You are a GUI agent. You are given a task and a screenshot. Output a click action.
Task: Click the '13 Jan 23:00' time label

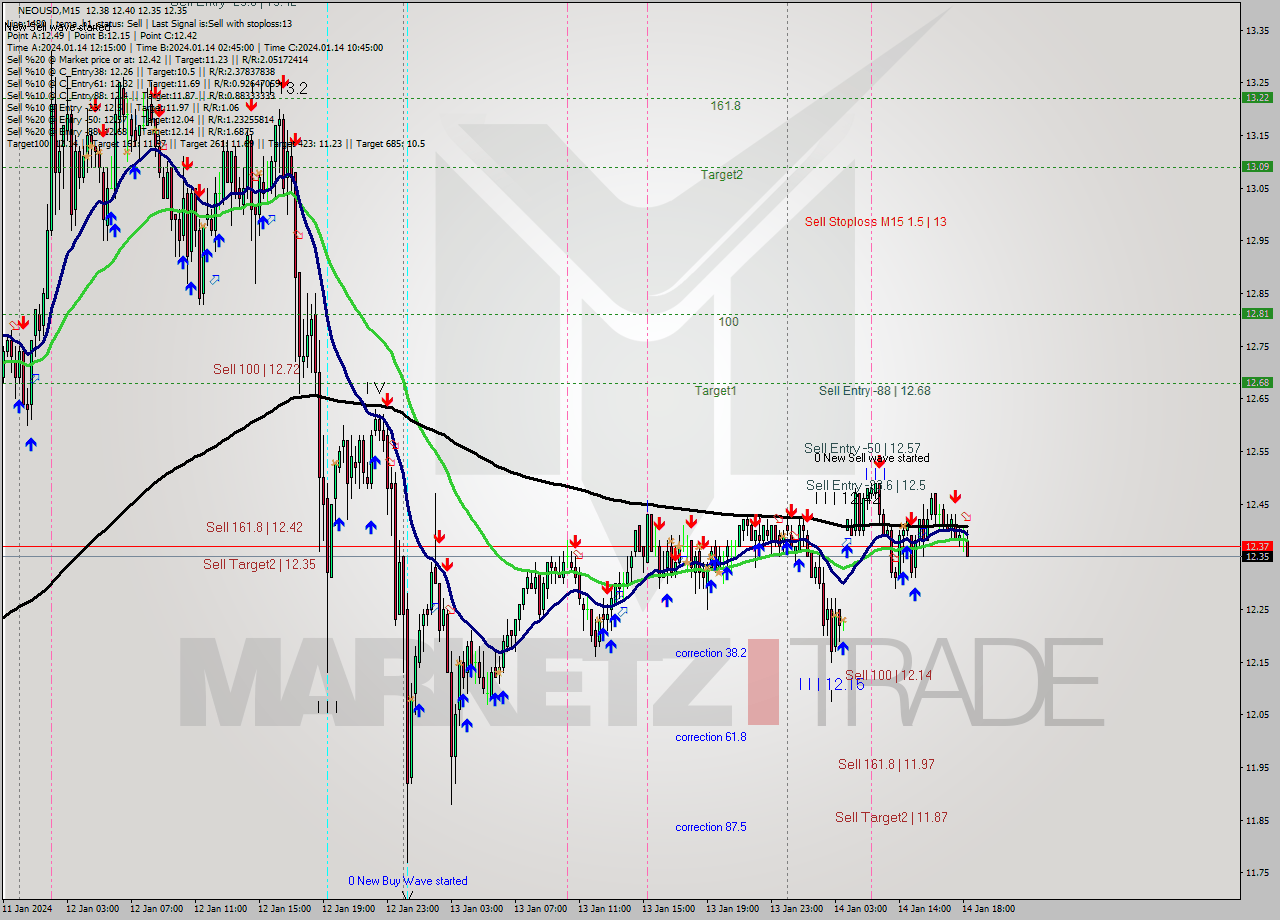coord(796,909)
